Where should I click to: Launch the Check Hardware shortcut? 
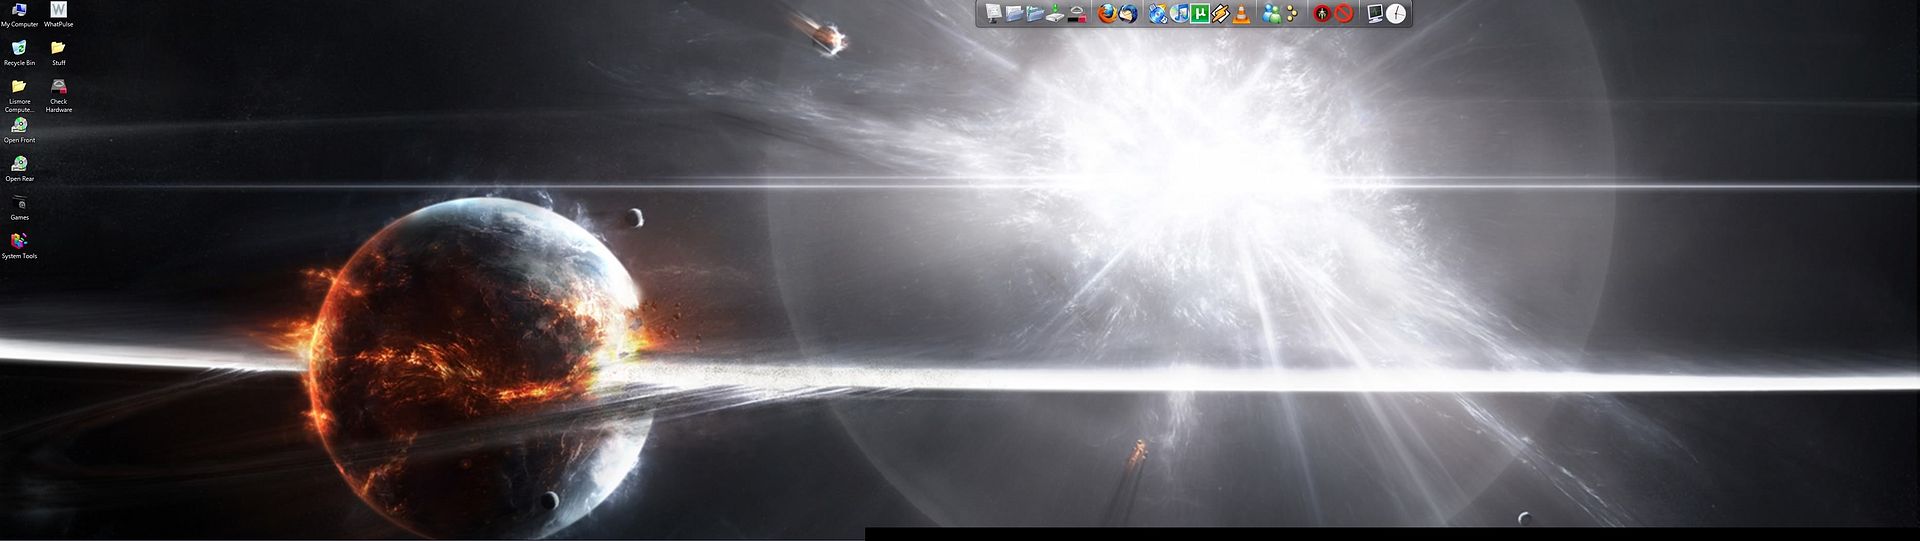59,96
